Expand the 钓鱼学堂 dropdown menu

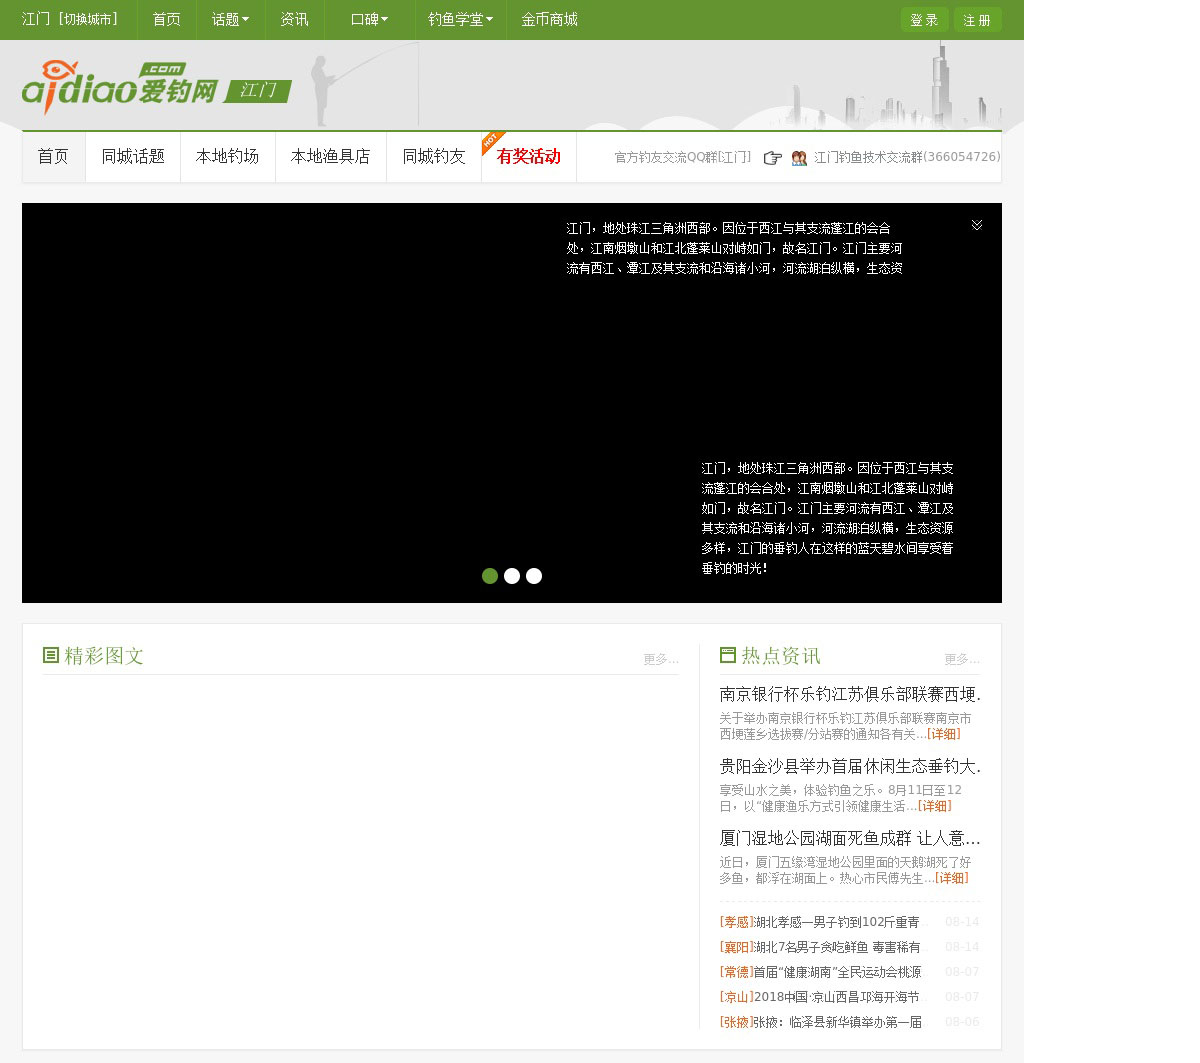pos(460,20)
